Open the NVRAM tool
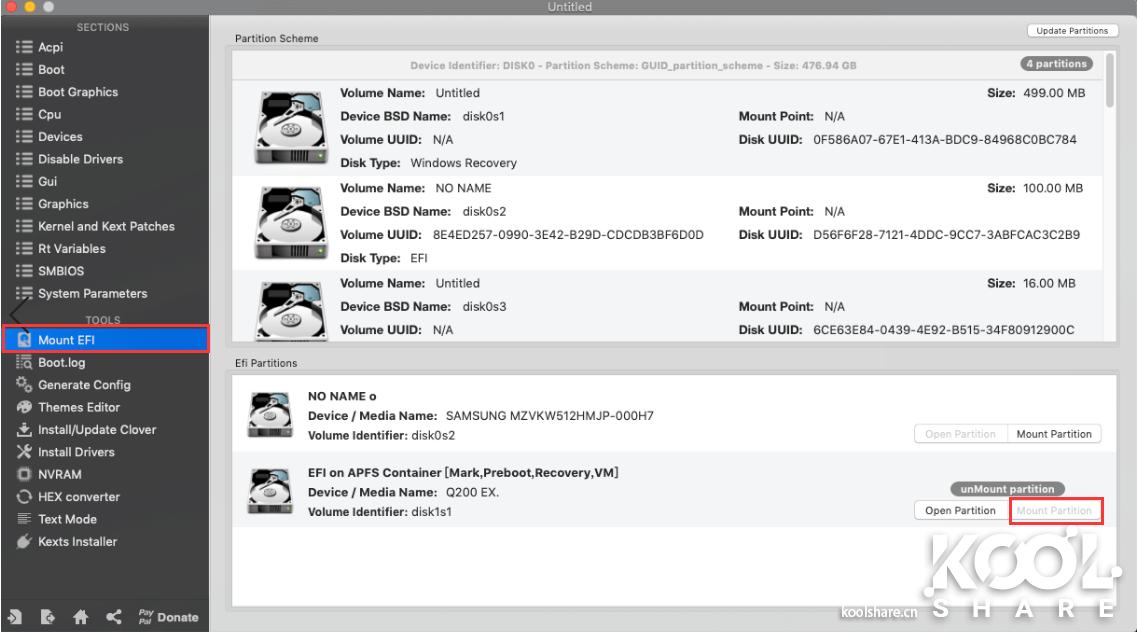1138x632 pixels. click(x=59, y=475)
